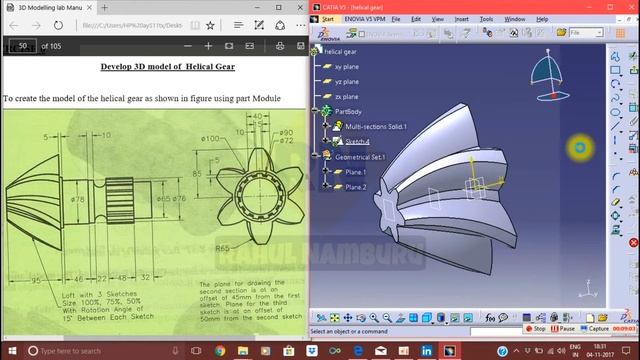Click the Create Multi-View icon in CATIA
Viewport: 640px width, 360px height.
coord(413,318)
